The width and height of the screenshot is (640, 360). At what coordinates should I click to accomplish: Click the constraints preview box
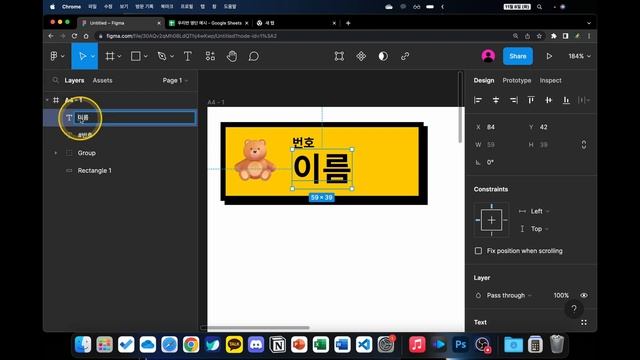point(491,220)
